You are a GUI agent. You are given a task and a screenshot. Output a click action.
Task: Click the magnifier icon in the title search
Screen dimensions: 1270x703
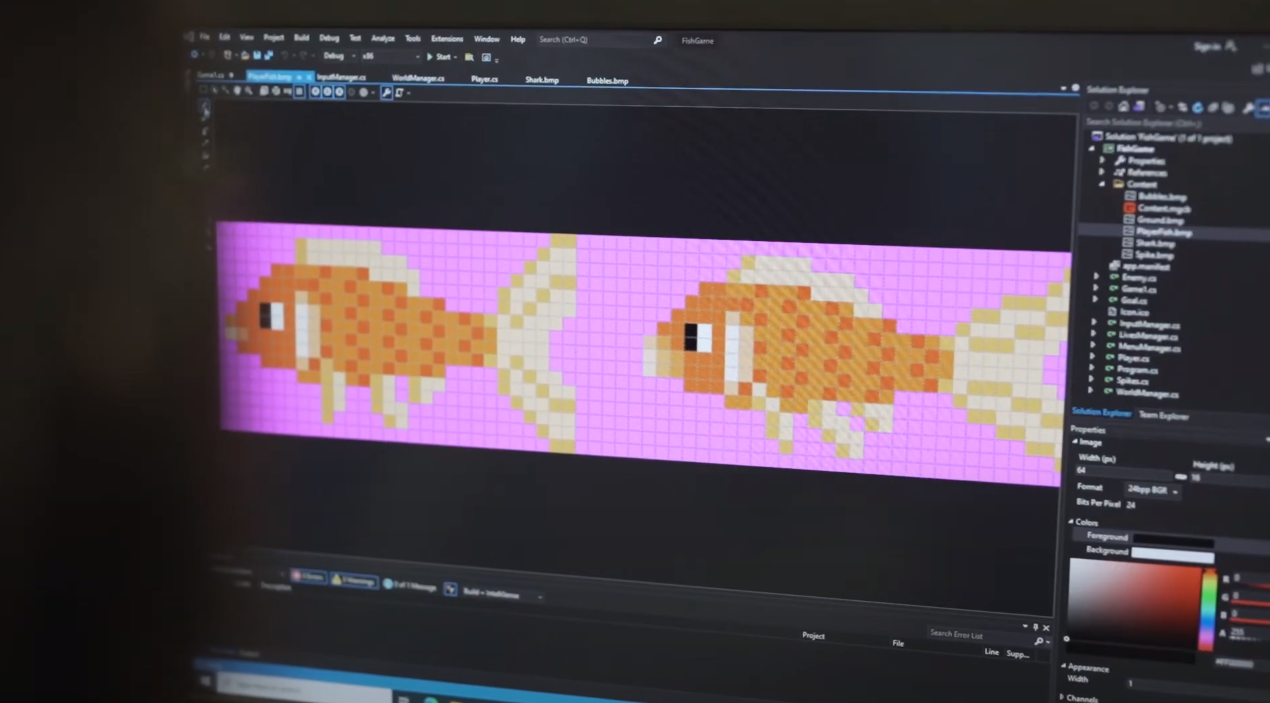coord(658,40)
